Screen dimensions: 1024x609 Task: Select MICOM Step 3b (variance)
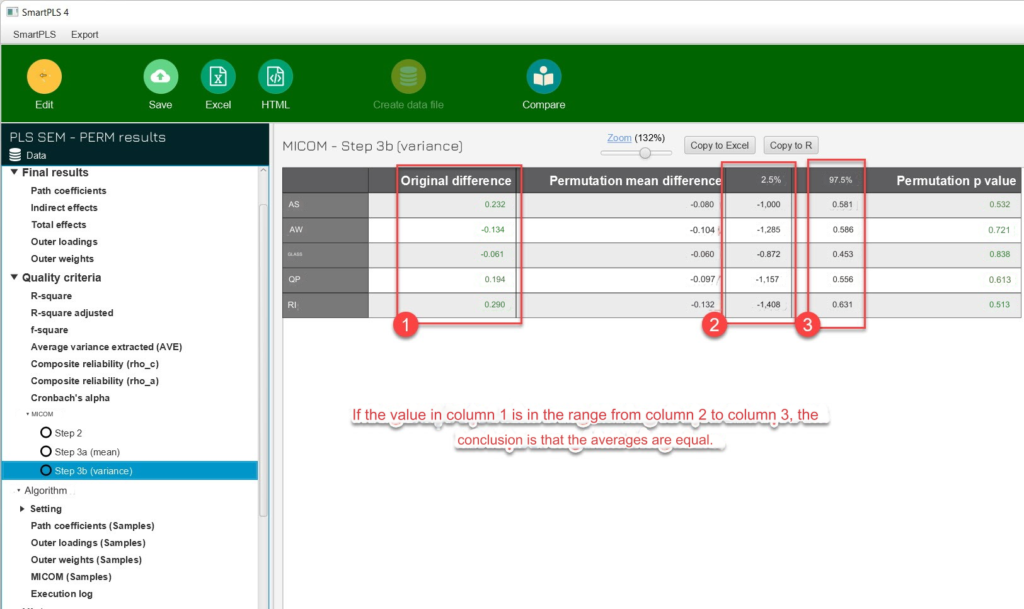[46, 470]
